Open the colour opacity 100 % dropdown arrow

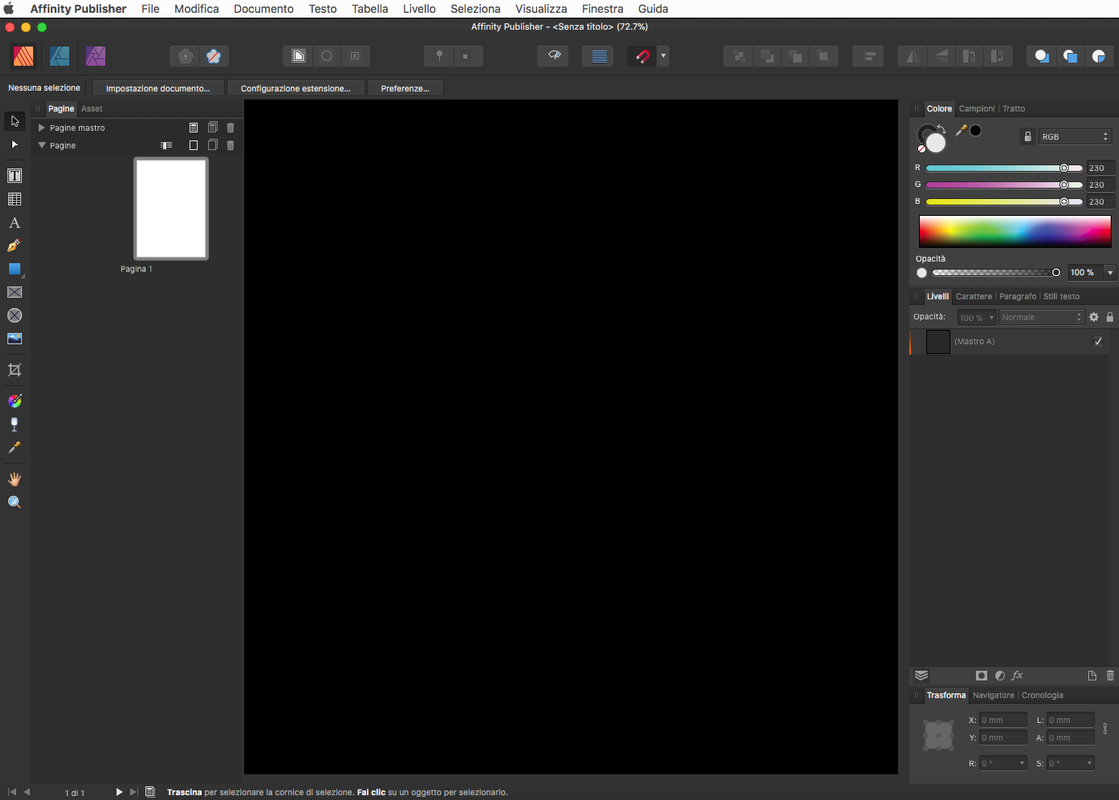[x=1110, y=273]
